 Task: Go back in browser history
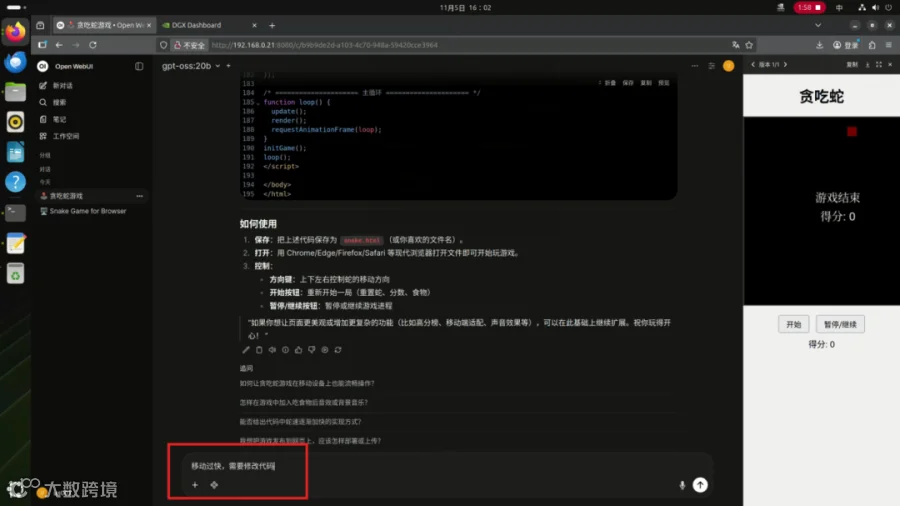(59, 45)
